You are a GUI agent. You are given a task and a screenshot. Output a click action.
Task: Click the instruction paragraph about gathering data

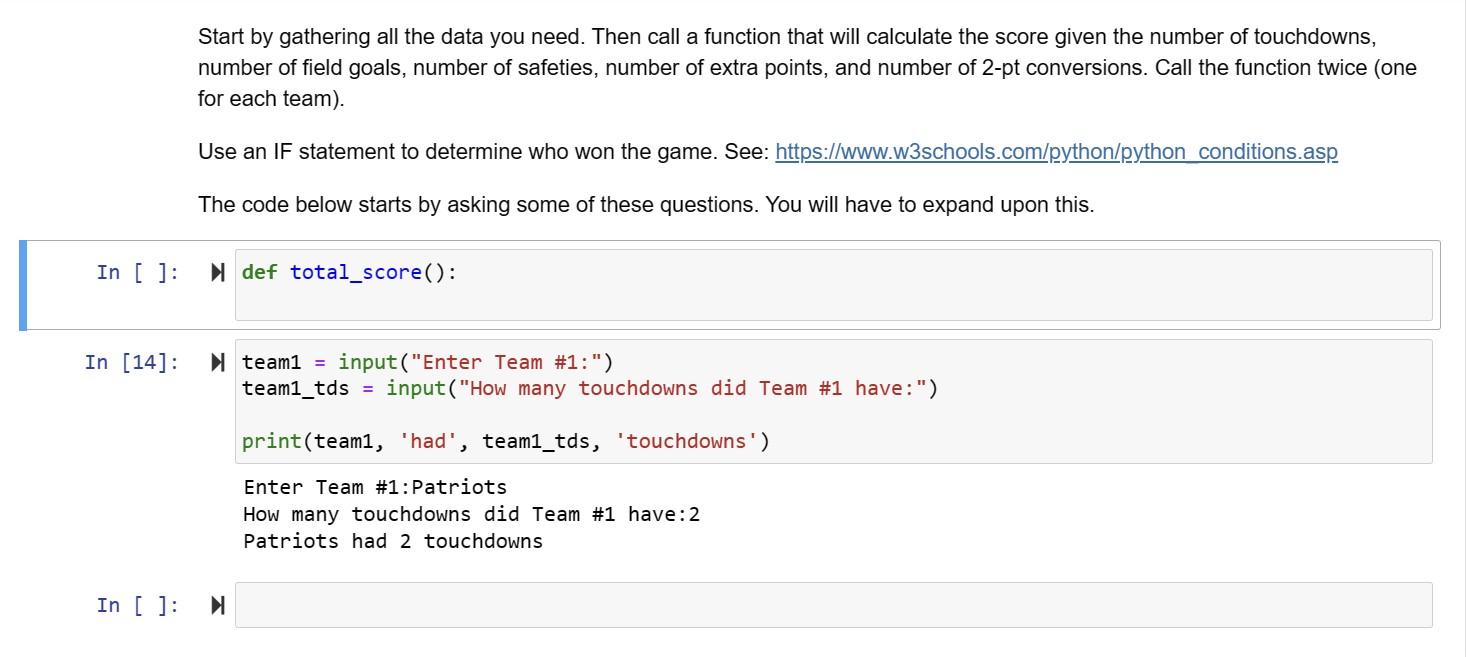[x=700, y=66]
